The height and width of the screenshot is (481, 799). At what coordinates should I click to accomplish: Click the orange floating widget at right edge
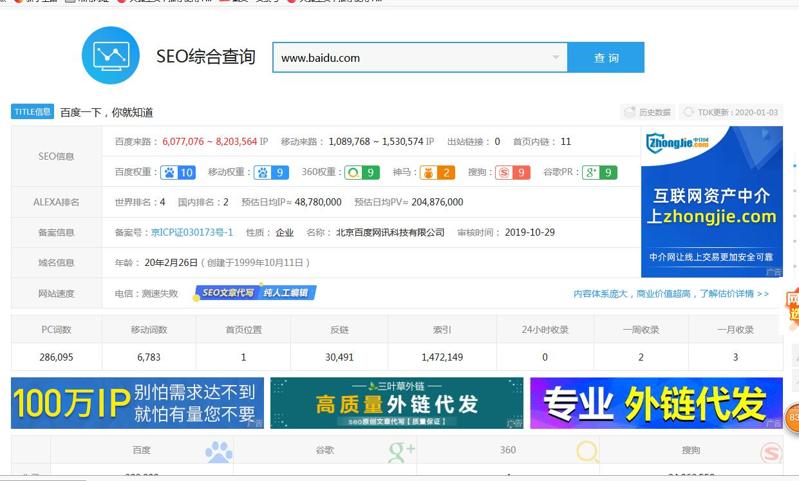[793, 418]
